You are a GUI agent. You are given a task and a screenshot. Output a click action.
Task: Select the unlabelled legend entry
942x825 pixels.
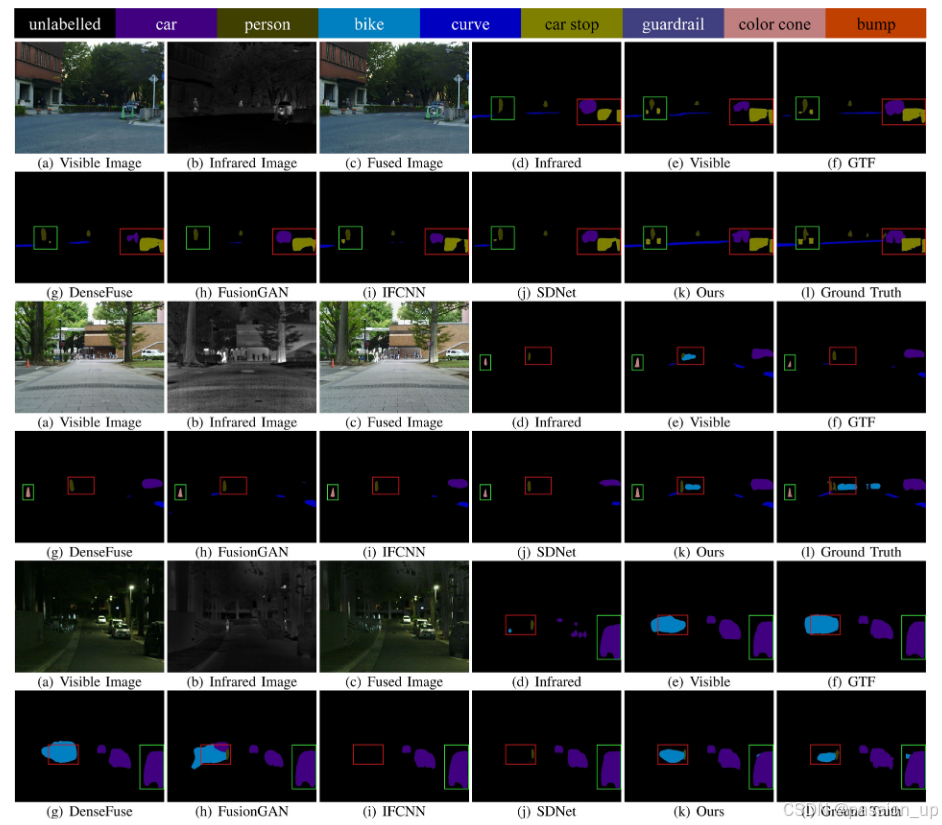63,23
